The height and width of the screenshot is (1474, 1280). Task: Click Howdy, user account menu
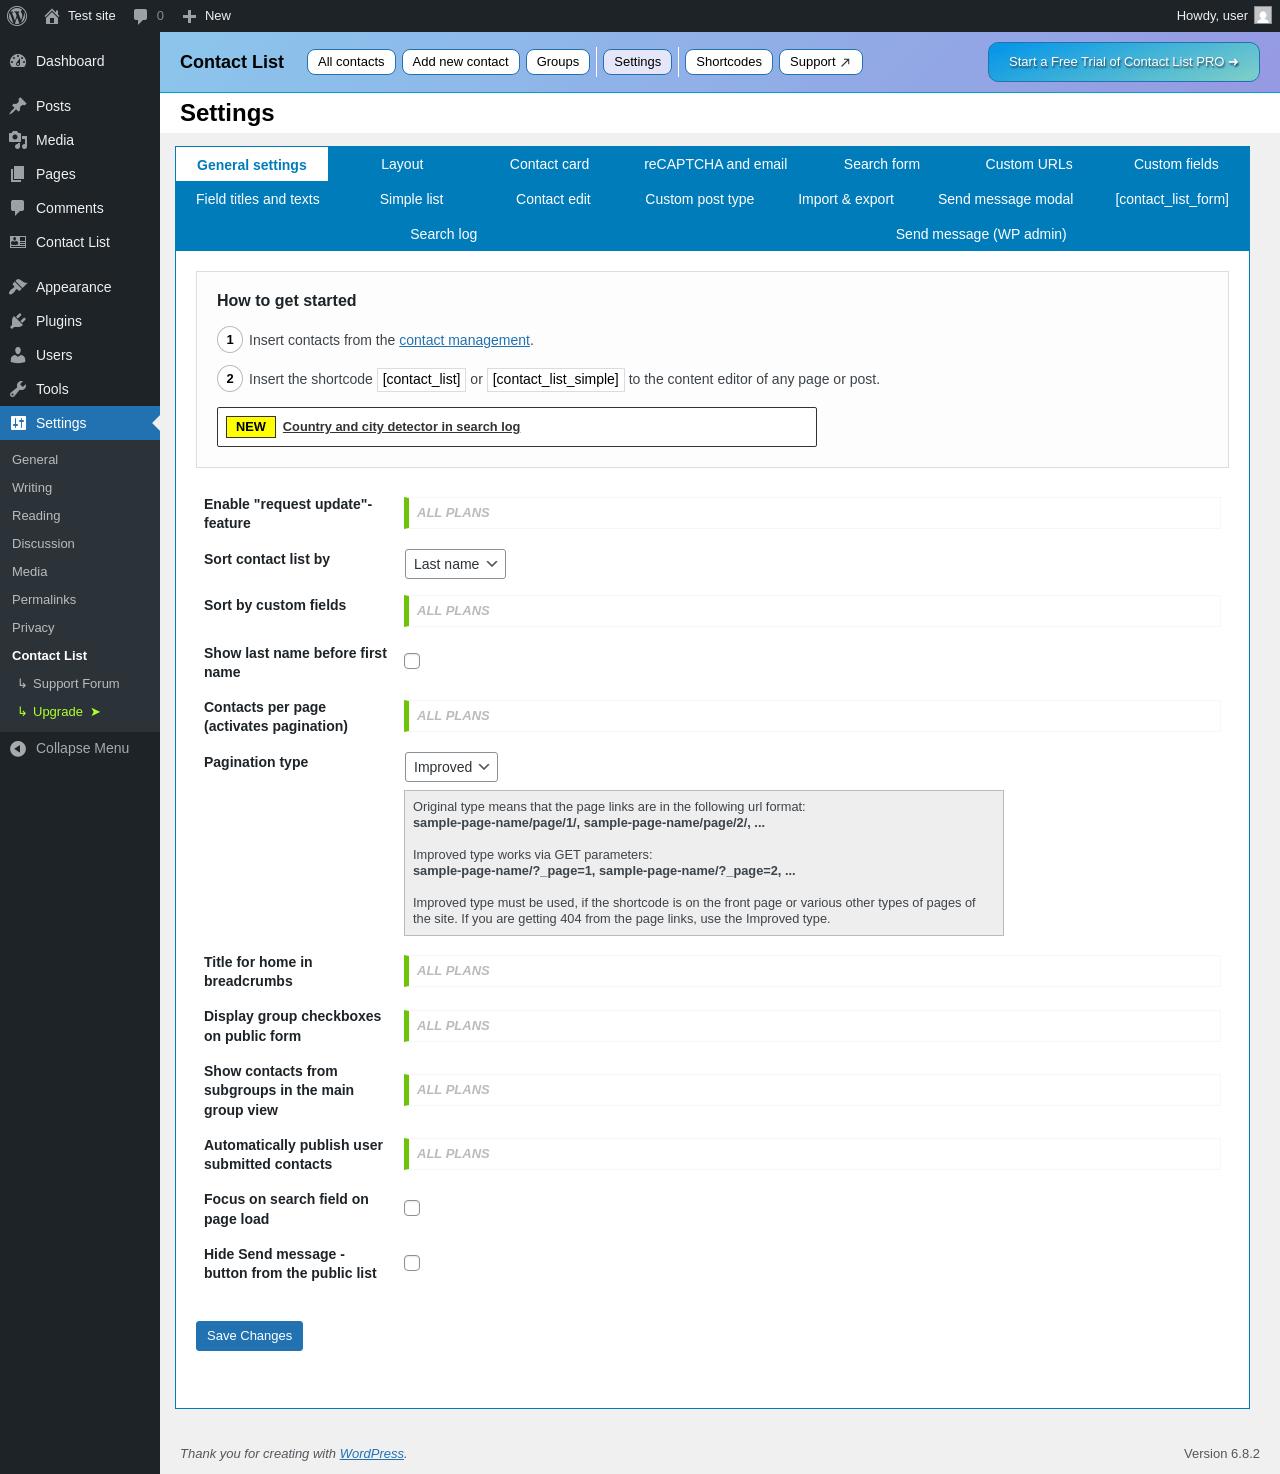click(x=1224, y=16)
